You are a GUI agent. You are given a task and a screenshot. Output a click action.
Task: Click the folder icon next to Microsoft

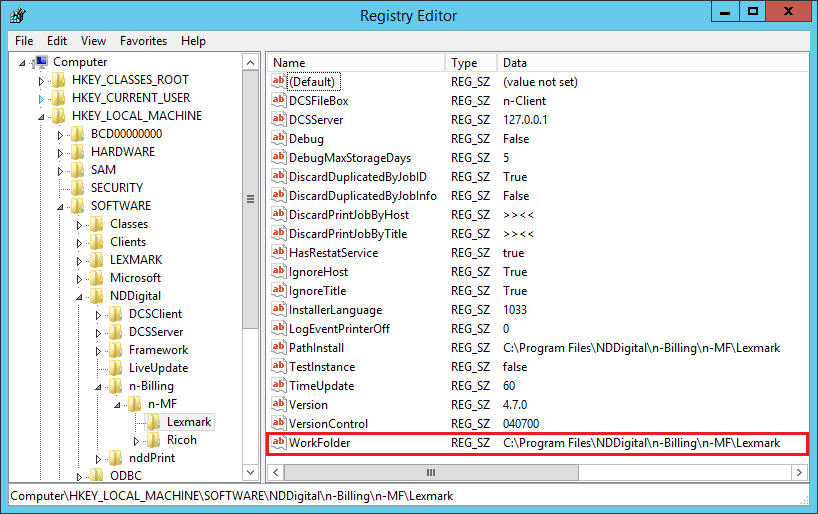click(x=97, y=278)
